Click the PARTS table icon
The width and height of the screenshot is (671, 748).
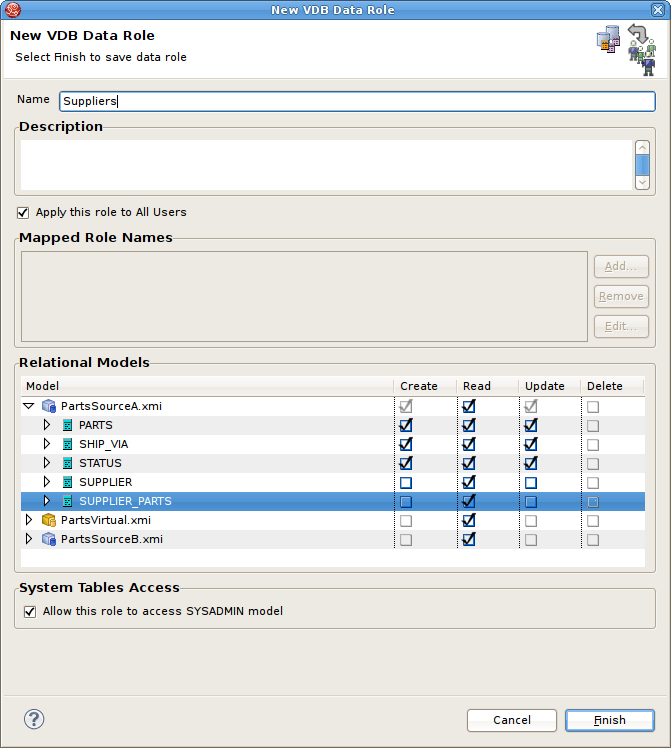tap(67, 425)
